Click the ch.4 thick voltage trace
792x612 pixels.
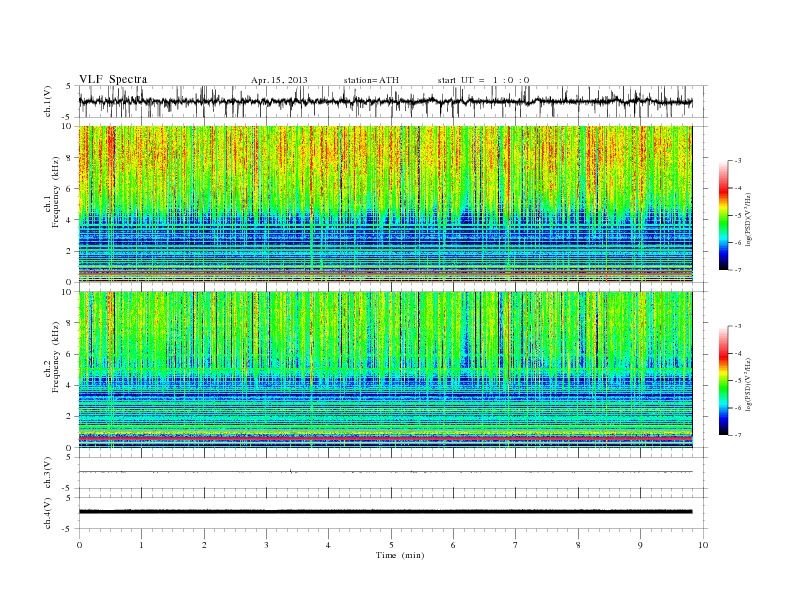(385, 512)
